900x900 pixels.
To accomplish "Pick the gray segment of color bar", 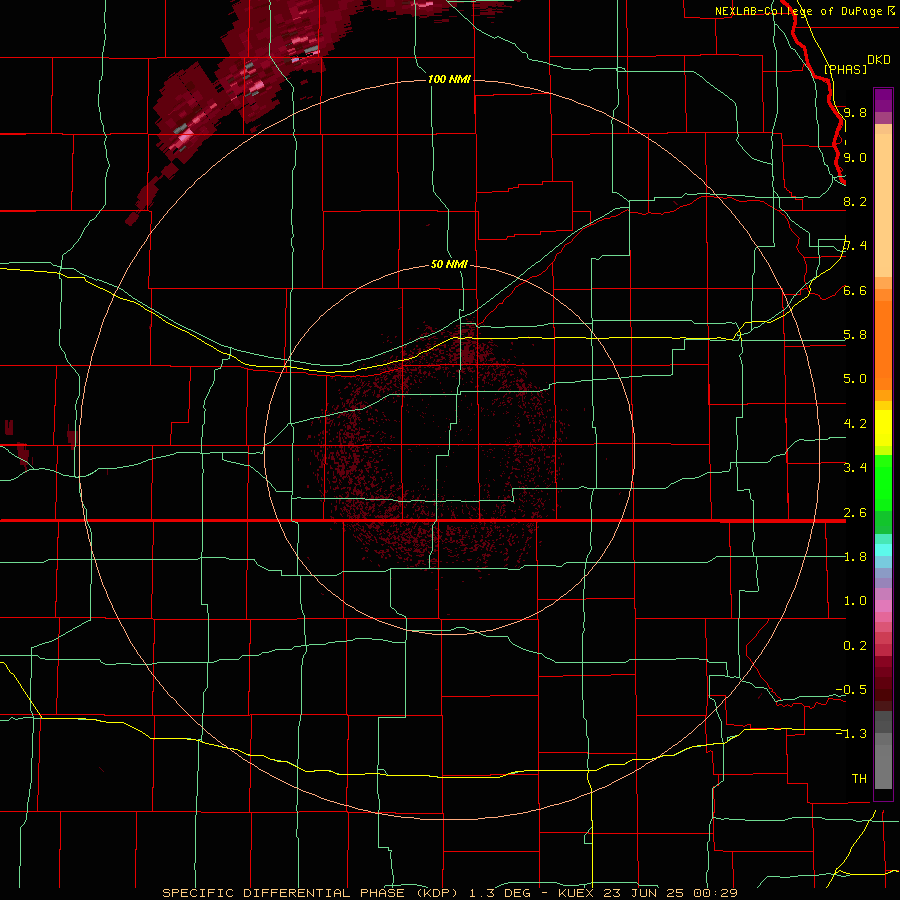I will point(883,752).
